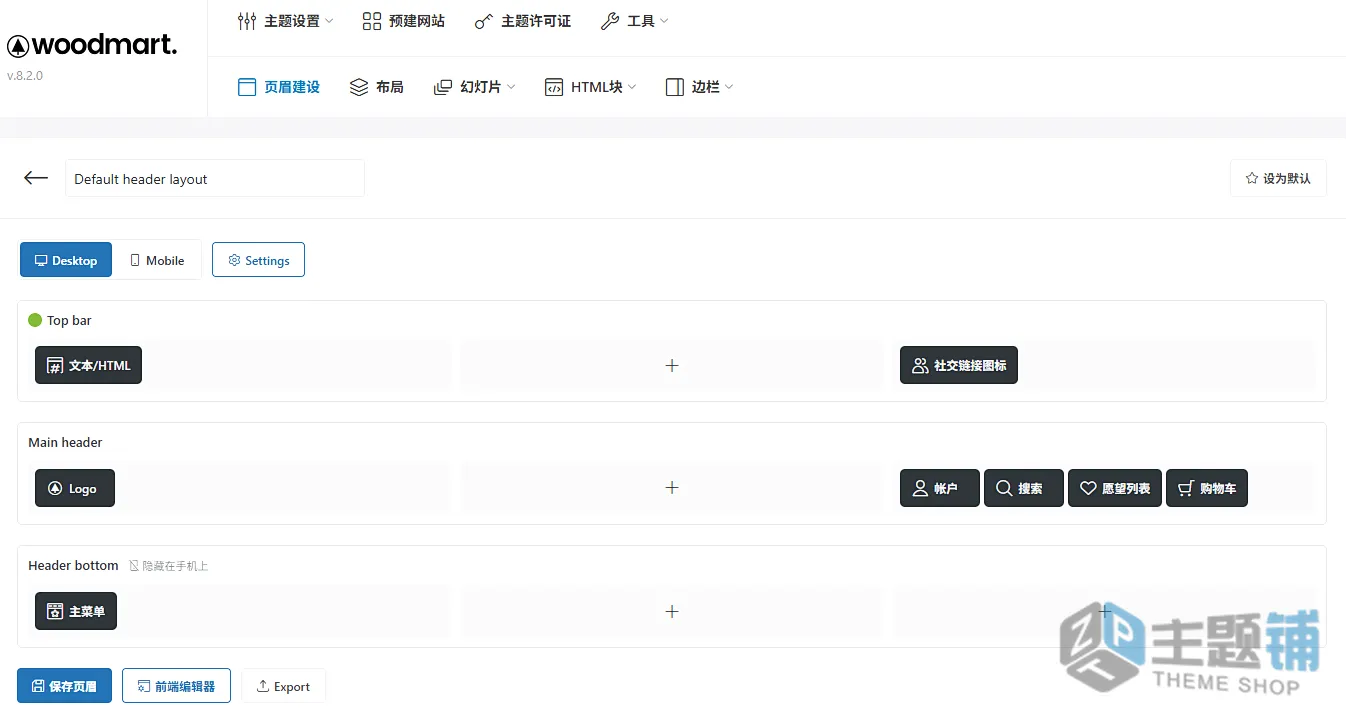Open the 边栏 menu
The image size is (1346, 723).
[x=699, y=87]
